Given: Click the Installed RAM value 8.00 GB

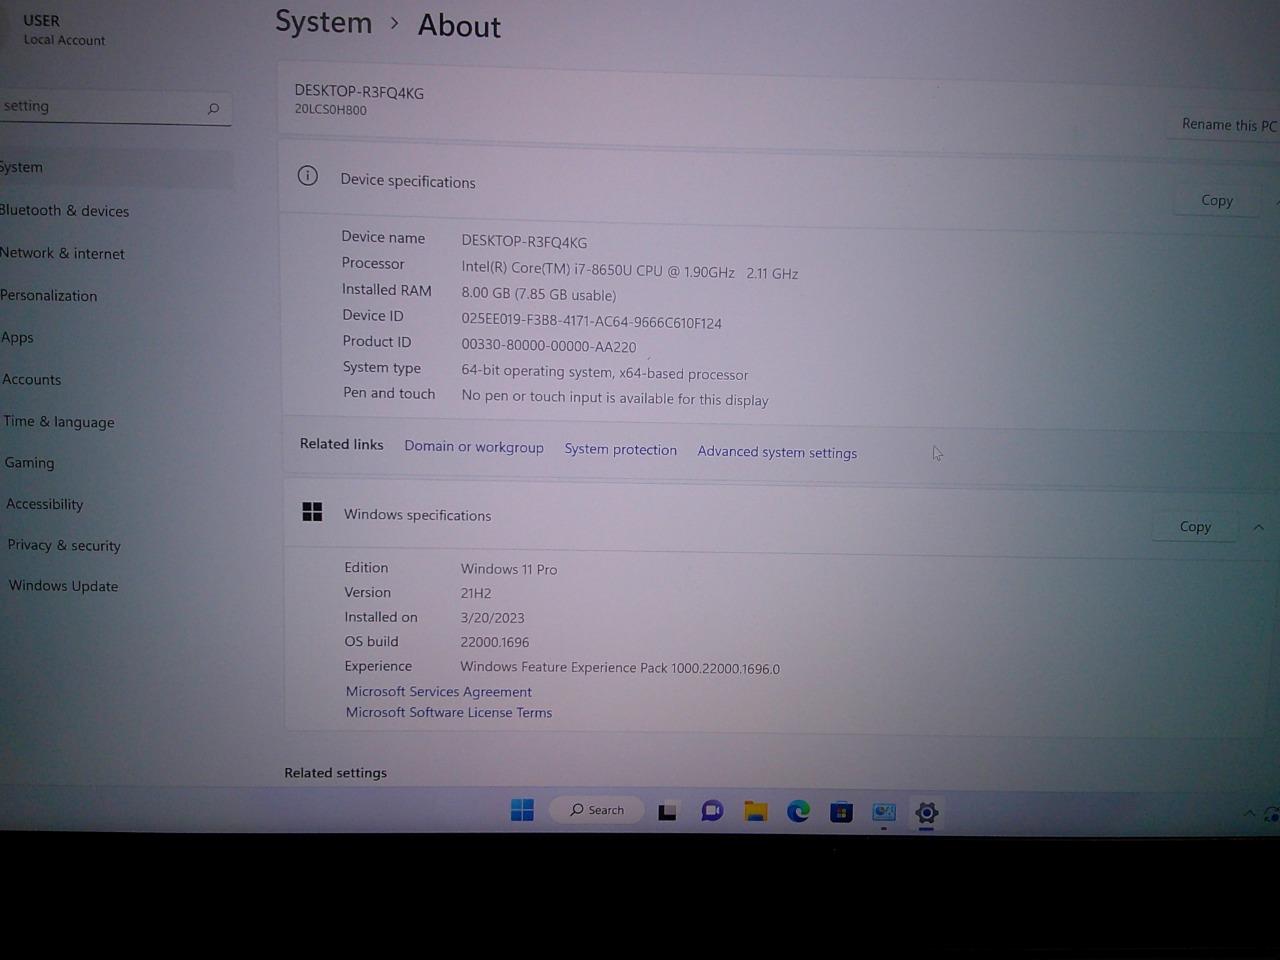Looking at the screenshot, I should pos(538,295).
